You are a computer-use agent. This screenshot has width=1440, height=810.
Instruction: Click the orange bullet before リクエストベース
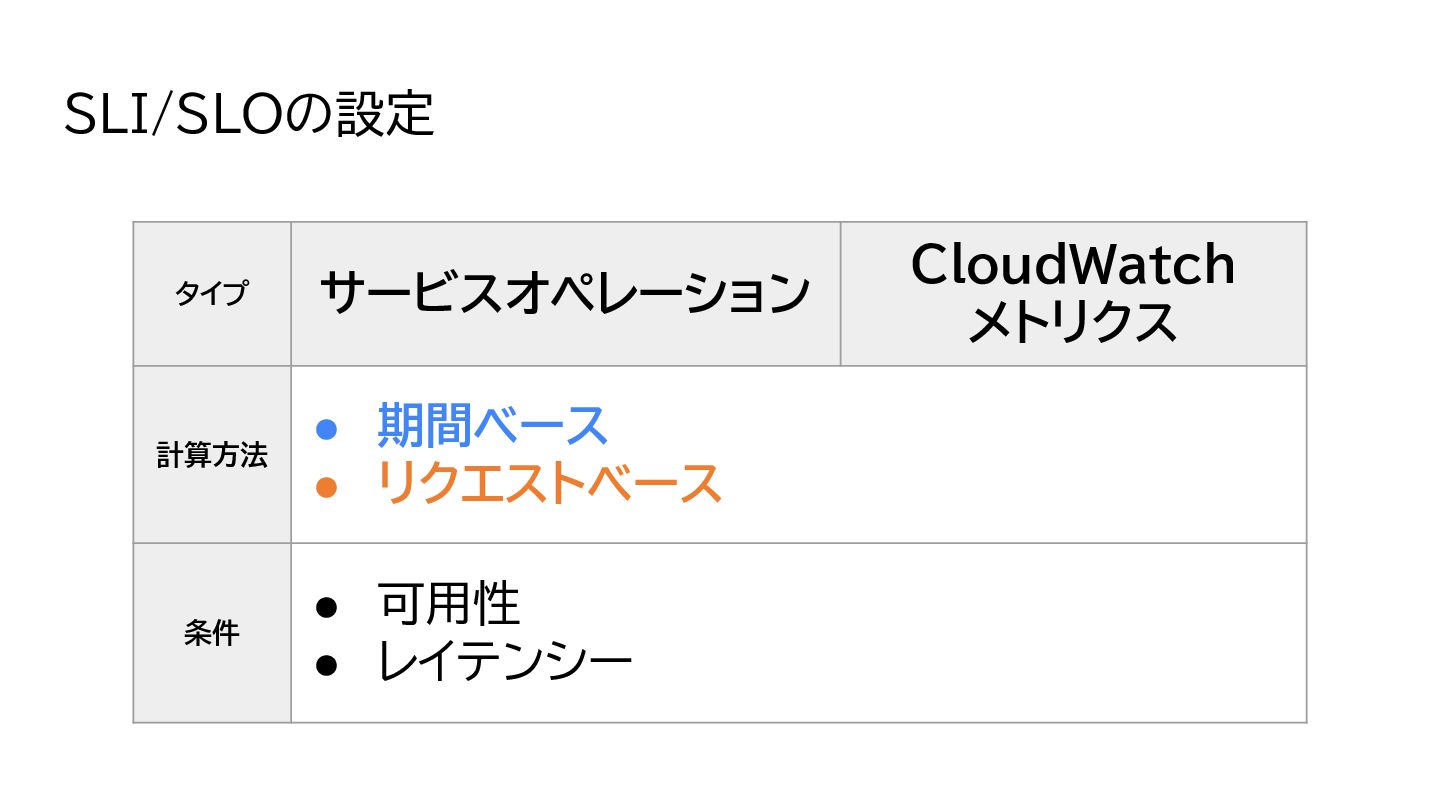(x=327, y=487)
